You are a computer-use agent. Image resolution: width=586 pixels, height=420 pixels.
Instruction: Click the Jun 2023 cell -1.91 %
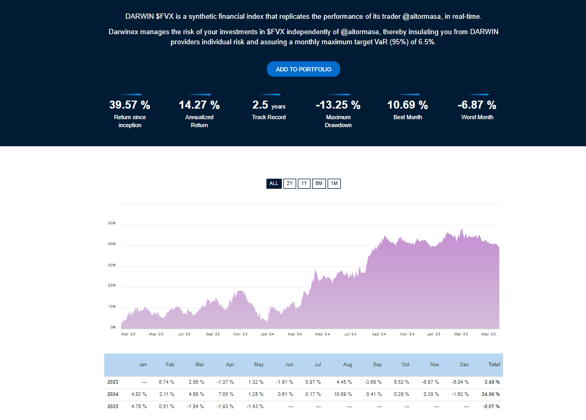284,382
